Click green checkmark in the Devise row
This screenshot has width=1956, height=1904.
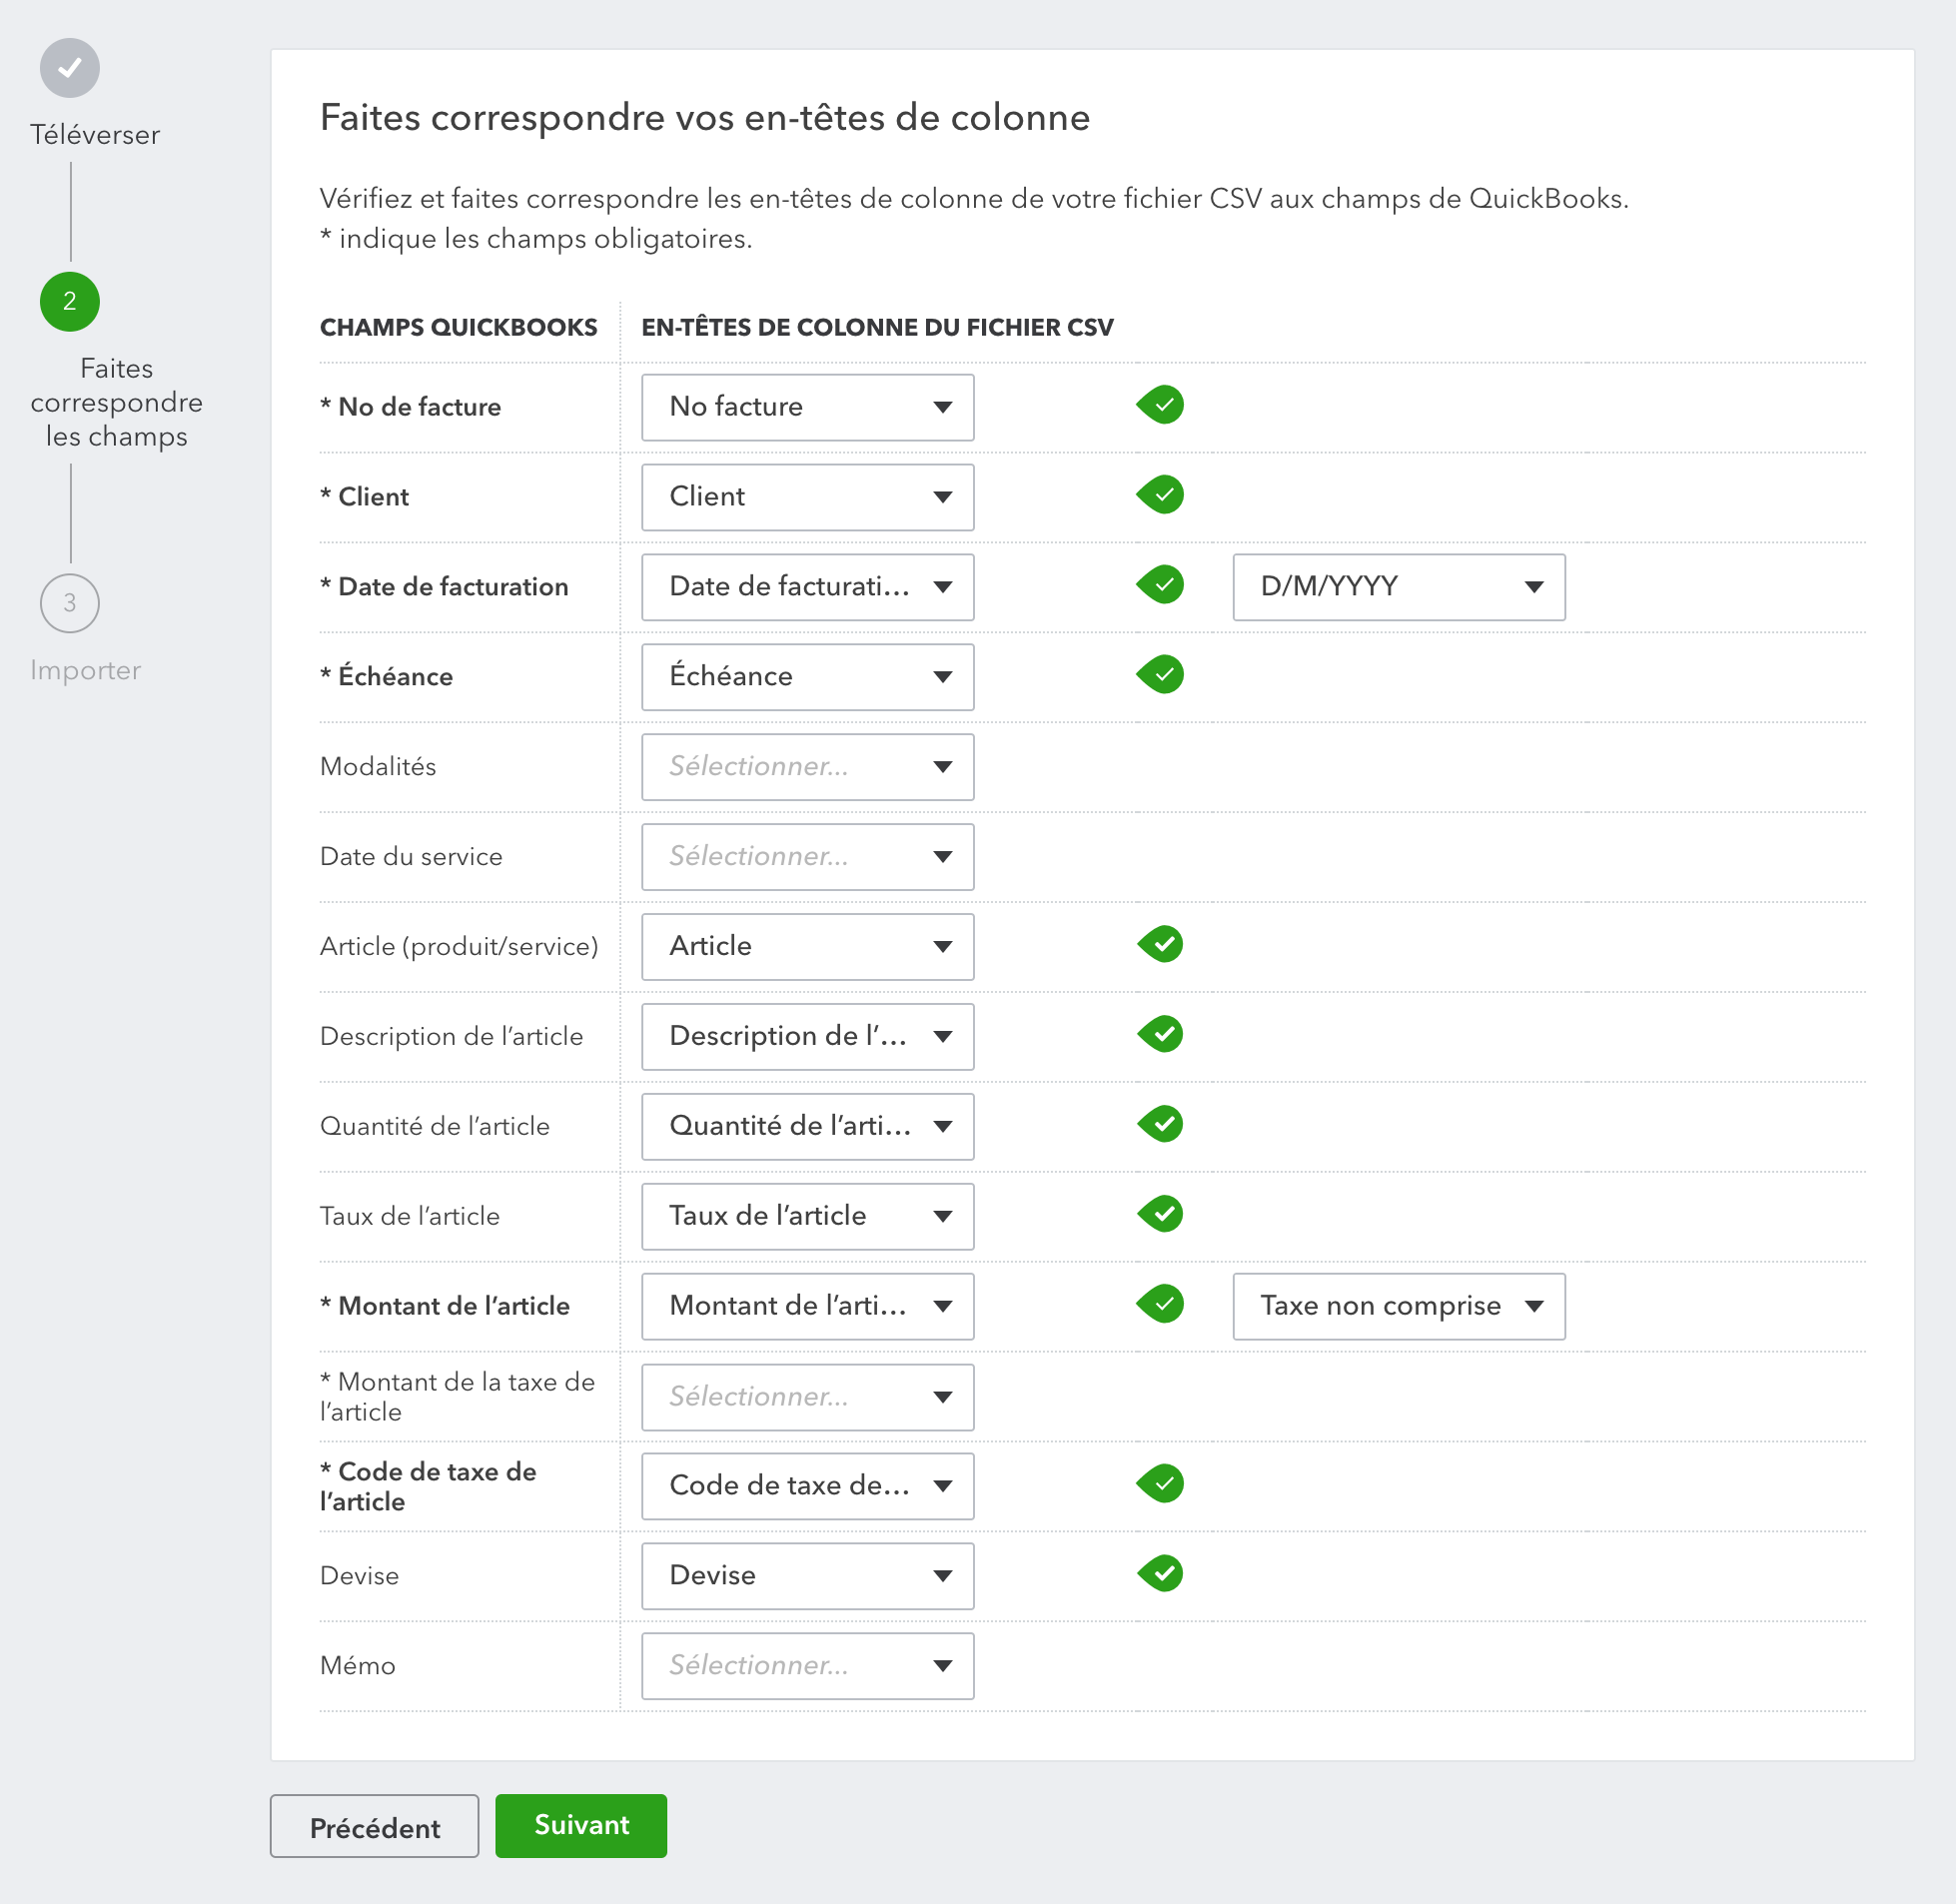1161,1574
